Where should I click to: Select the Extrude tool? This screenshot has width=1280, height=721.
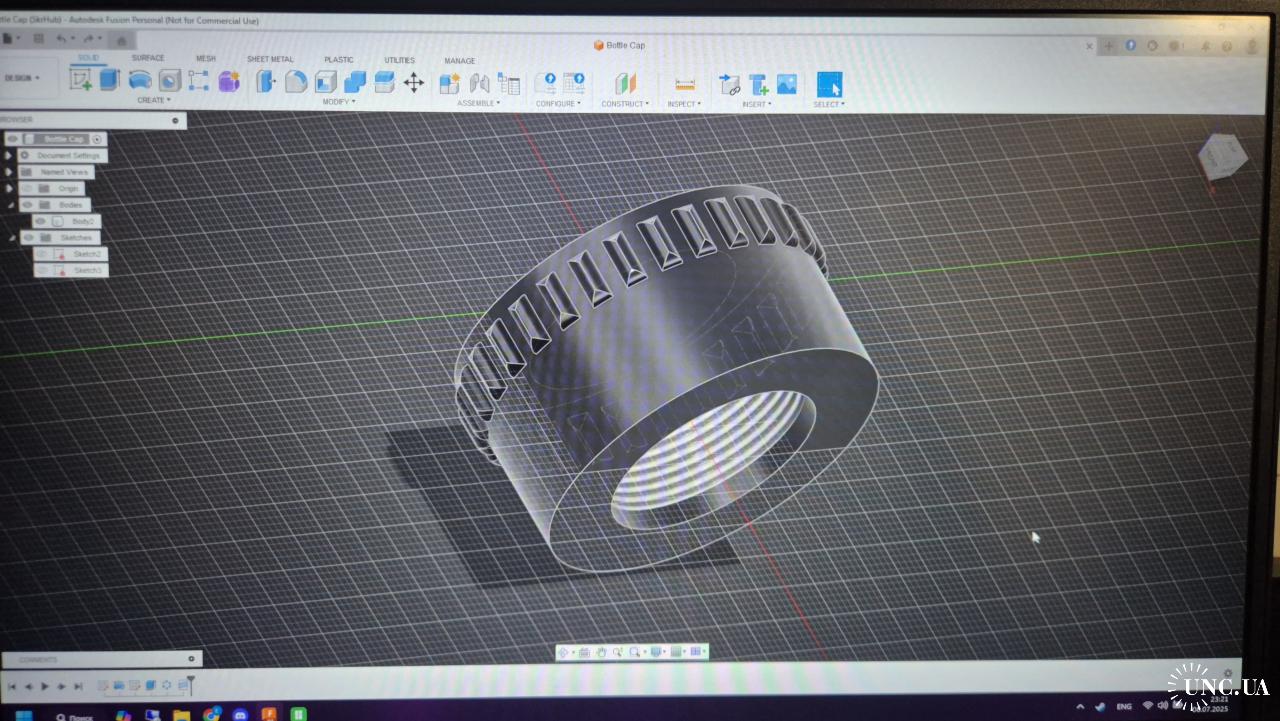point(110,80)
